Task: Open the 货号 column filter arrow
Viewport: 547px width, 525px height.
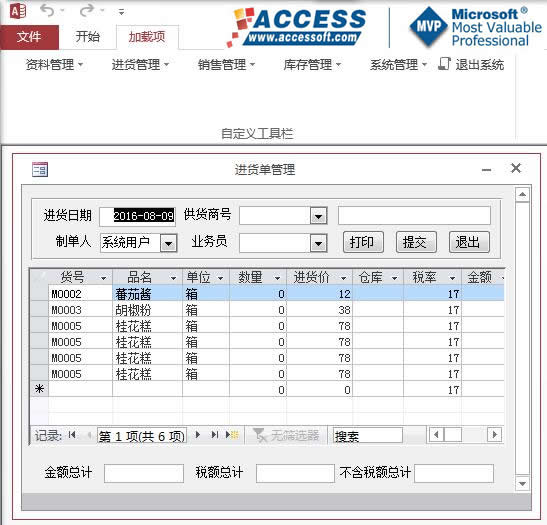Action: [104, 278]
